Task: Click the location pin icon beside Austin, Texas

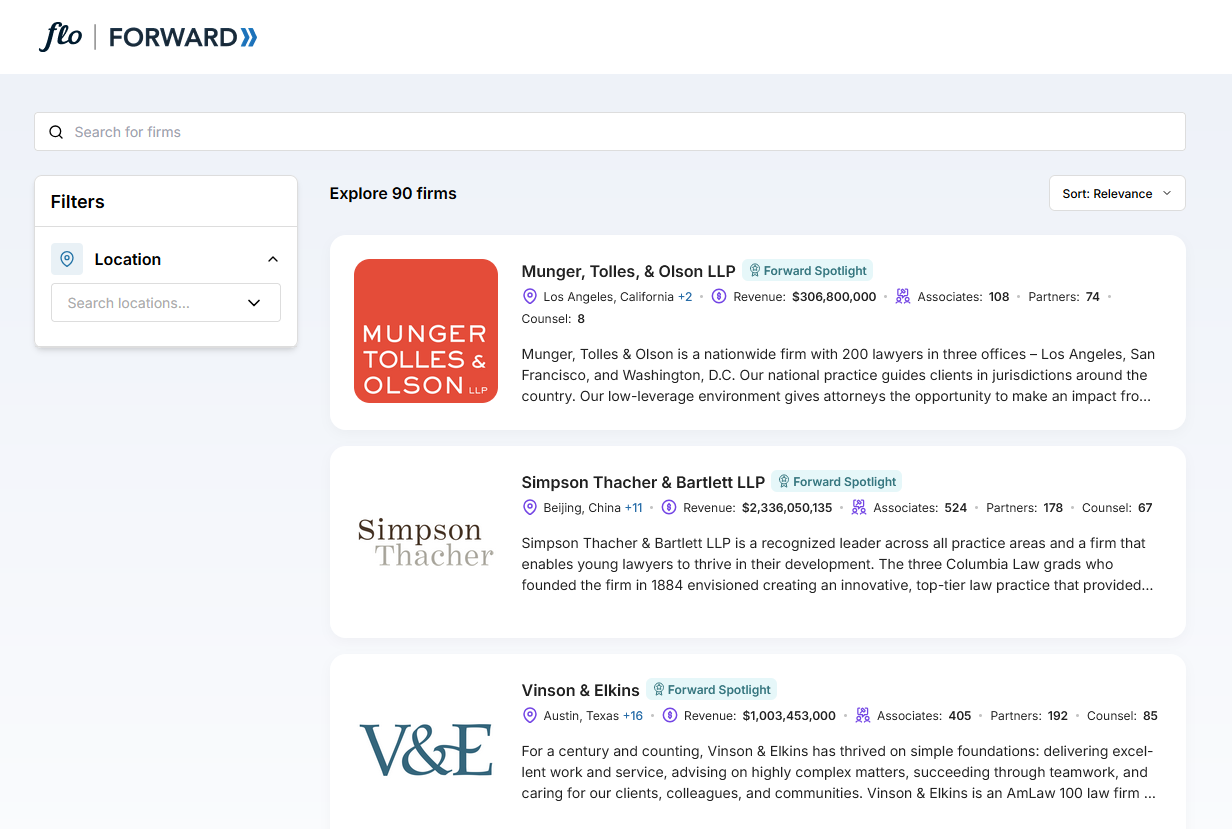Action: (530, 716)
